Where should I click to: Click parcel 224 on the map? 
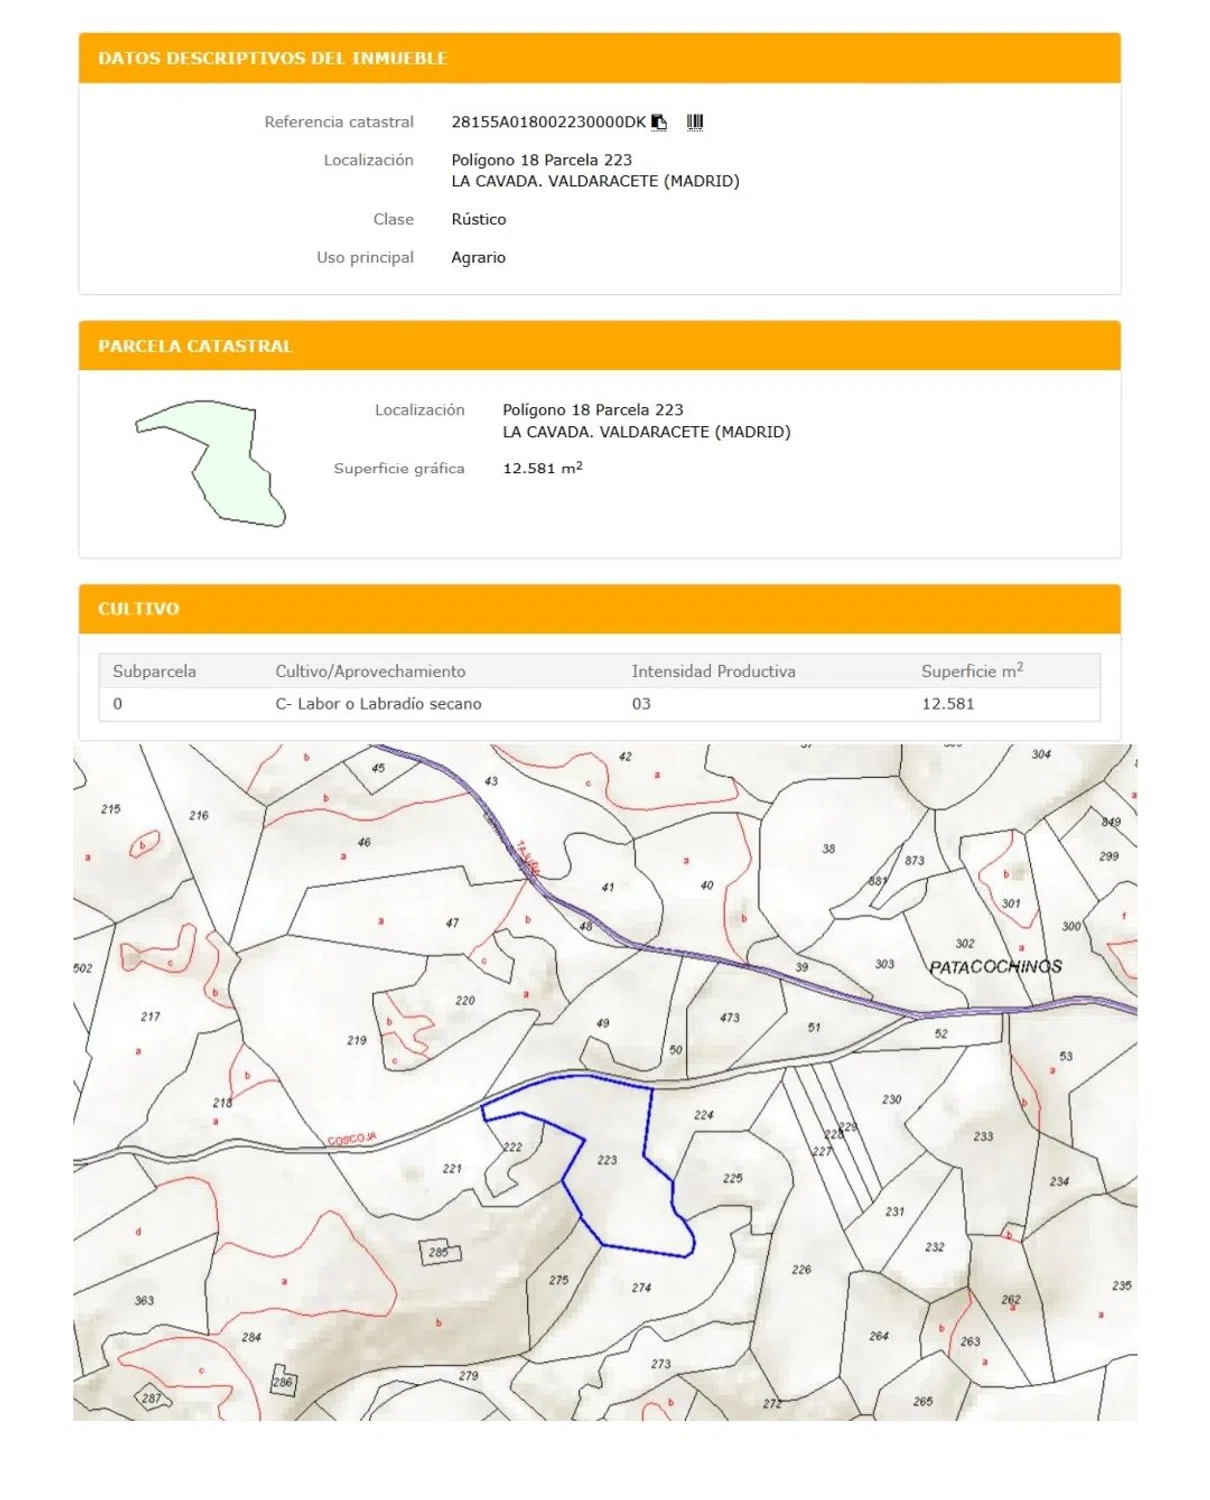click(704, 1115)
